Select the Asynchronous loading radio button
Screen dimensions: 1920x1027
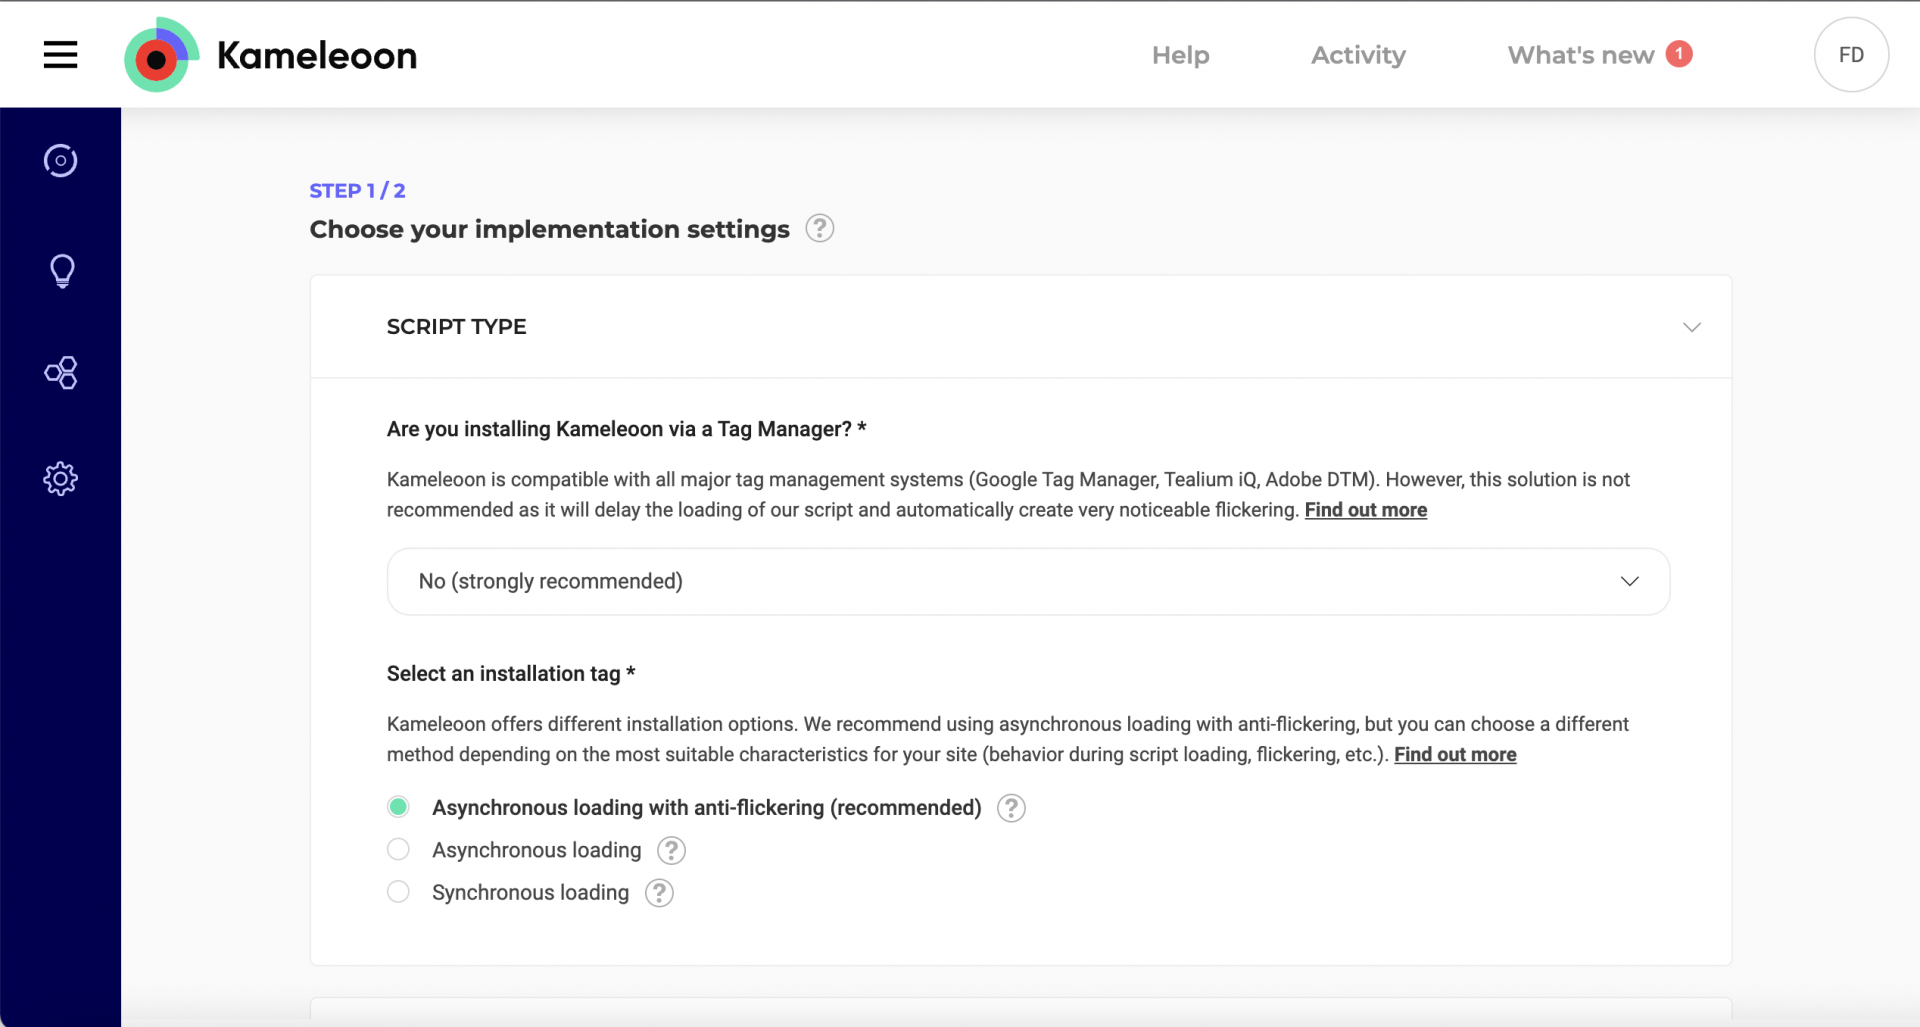click(398, 849)
